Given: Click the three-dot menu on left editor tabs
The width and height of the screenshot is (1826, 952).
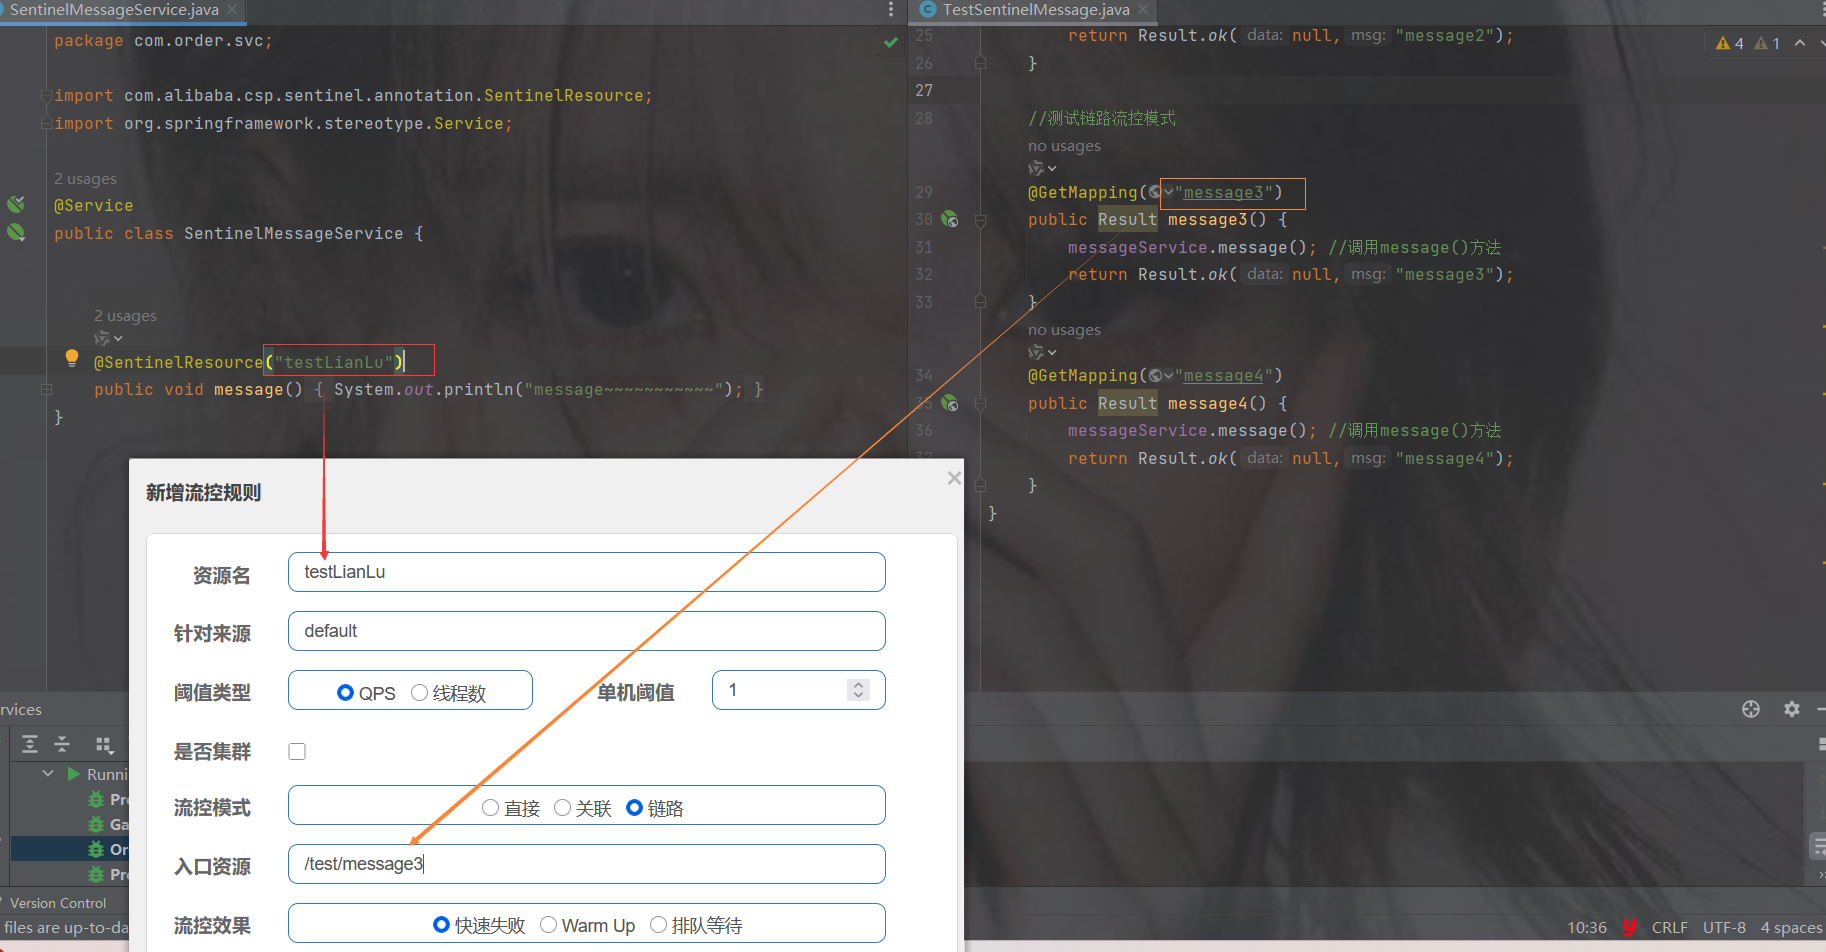Looking at the screenshot, I should 891,10.
